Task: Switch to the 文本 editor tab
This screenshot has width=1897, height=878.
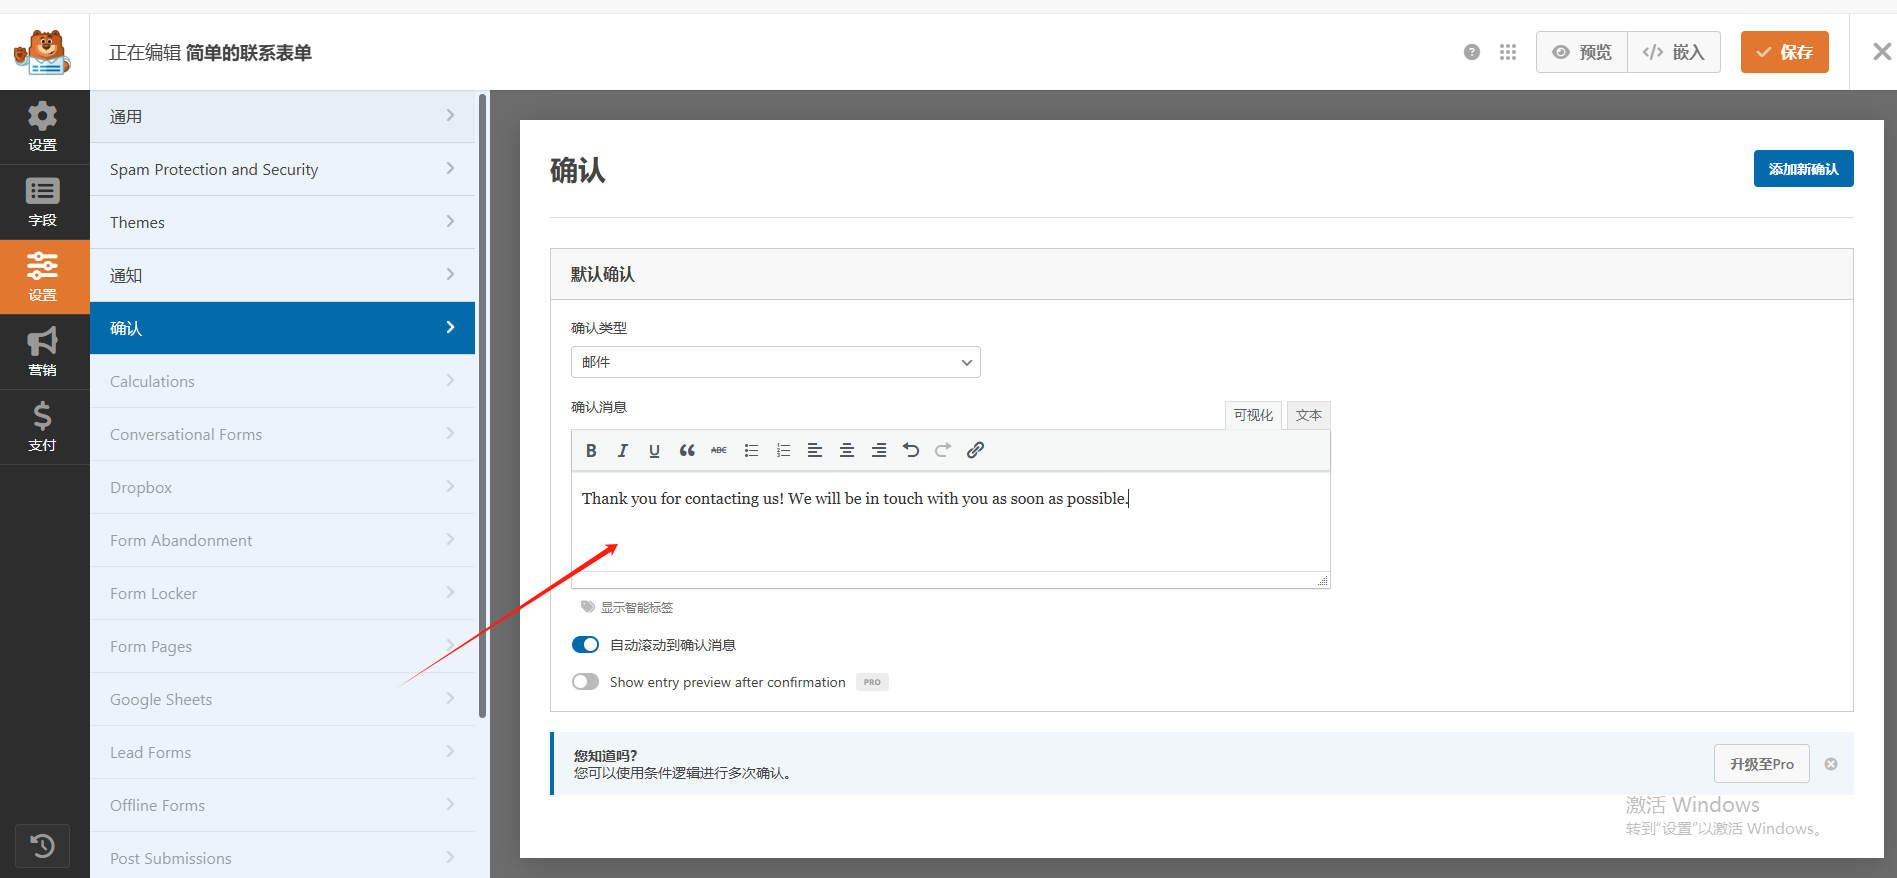Action: pos(1308,415)
